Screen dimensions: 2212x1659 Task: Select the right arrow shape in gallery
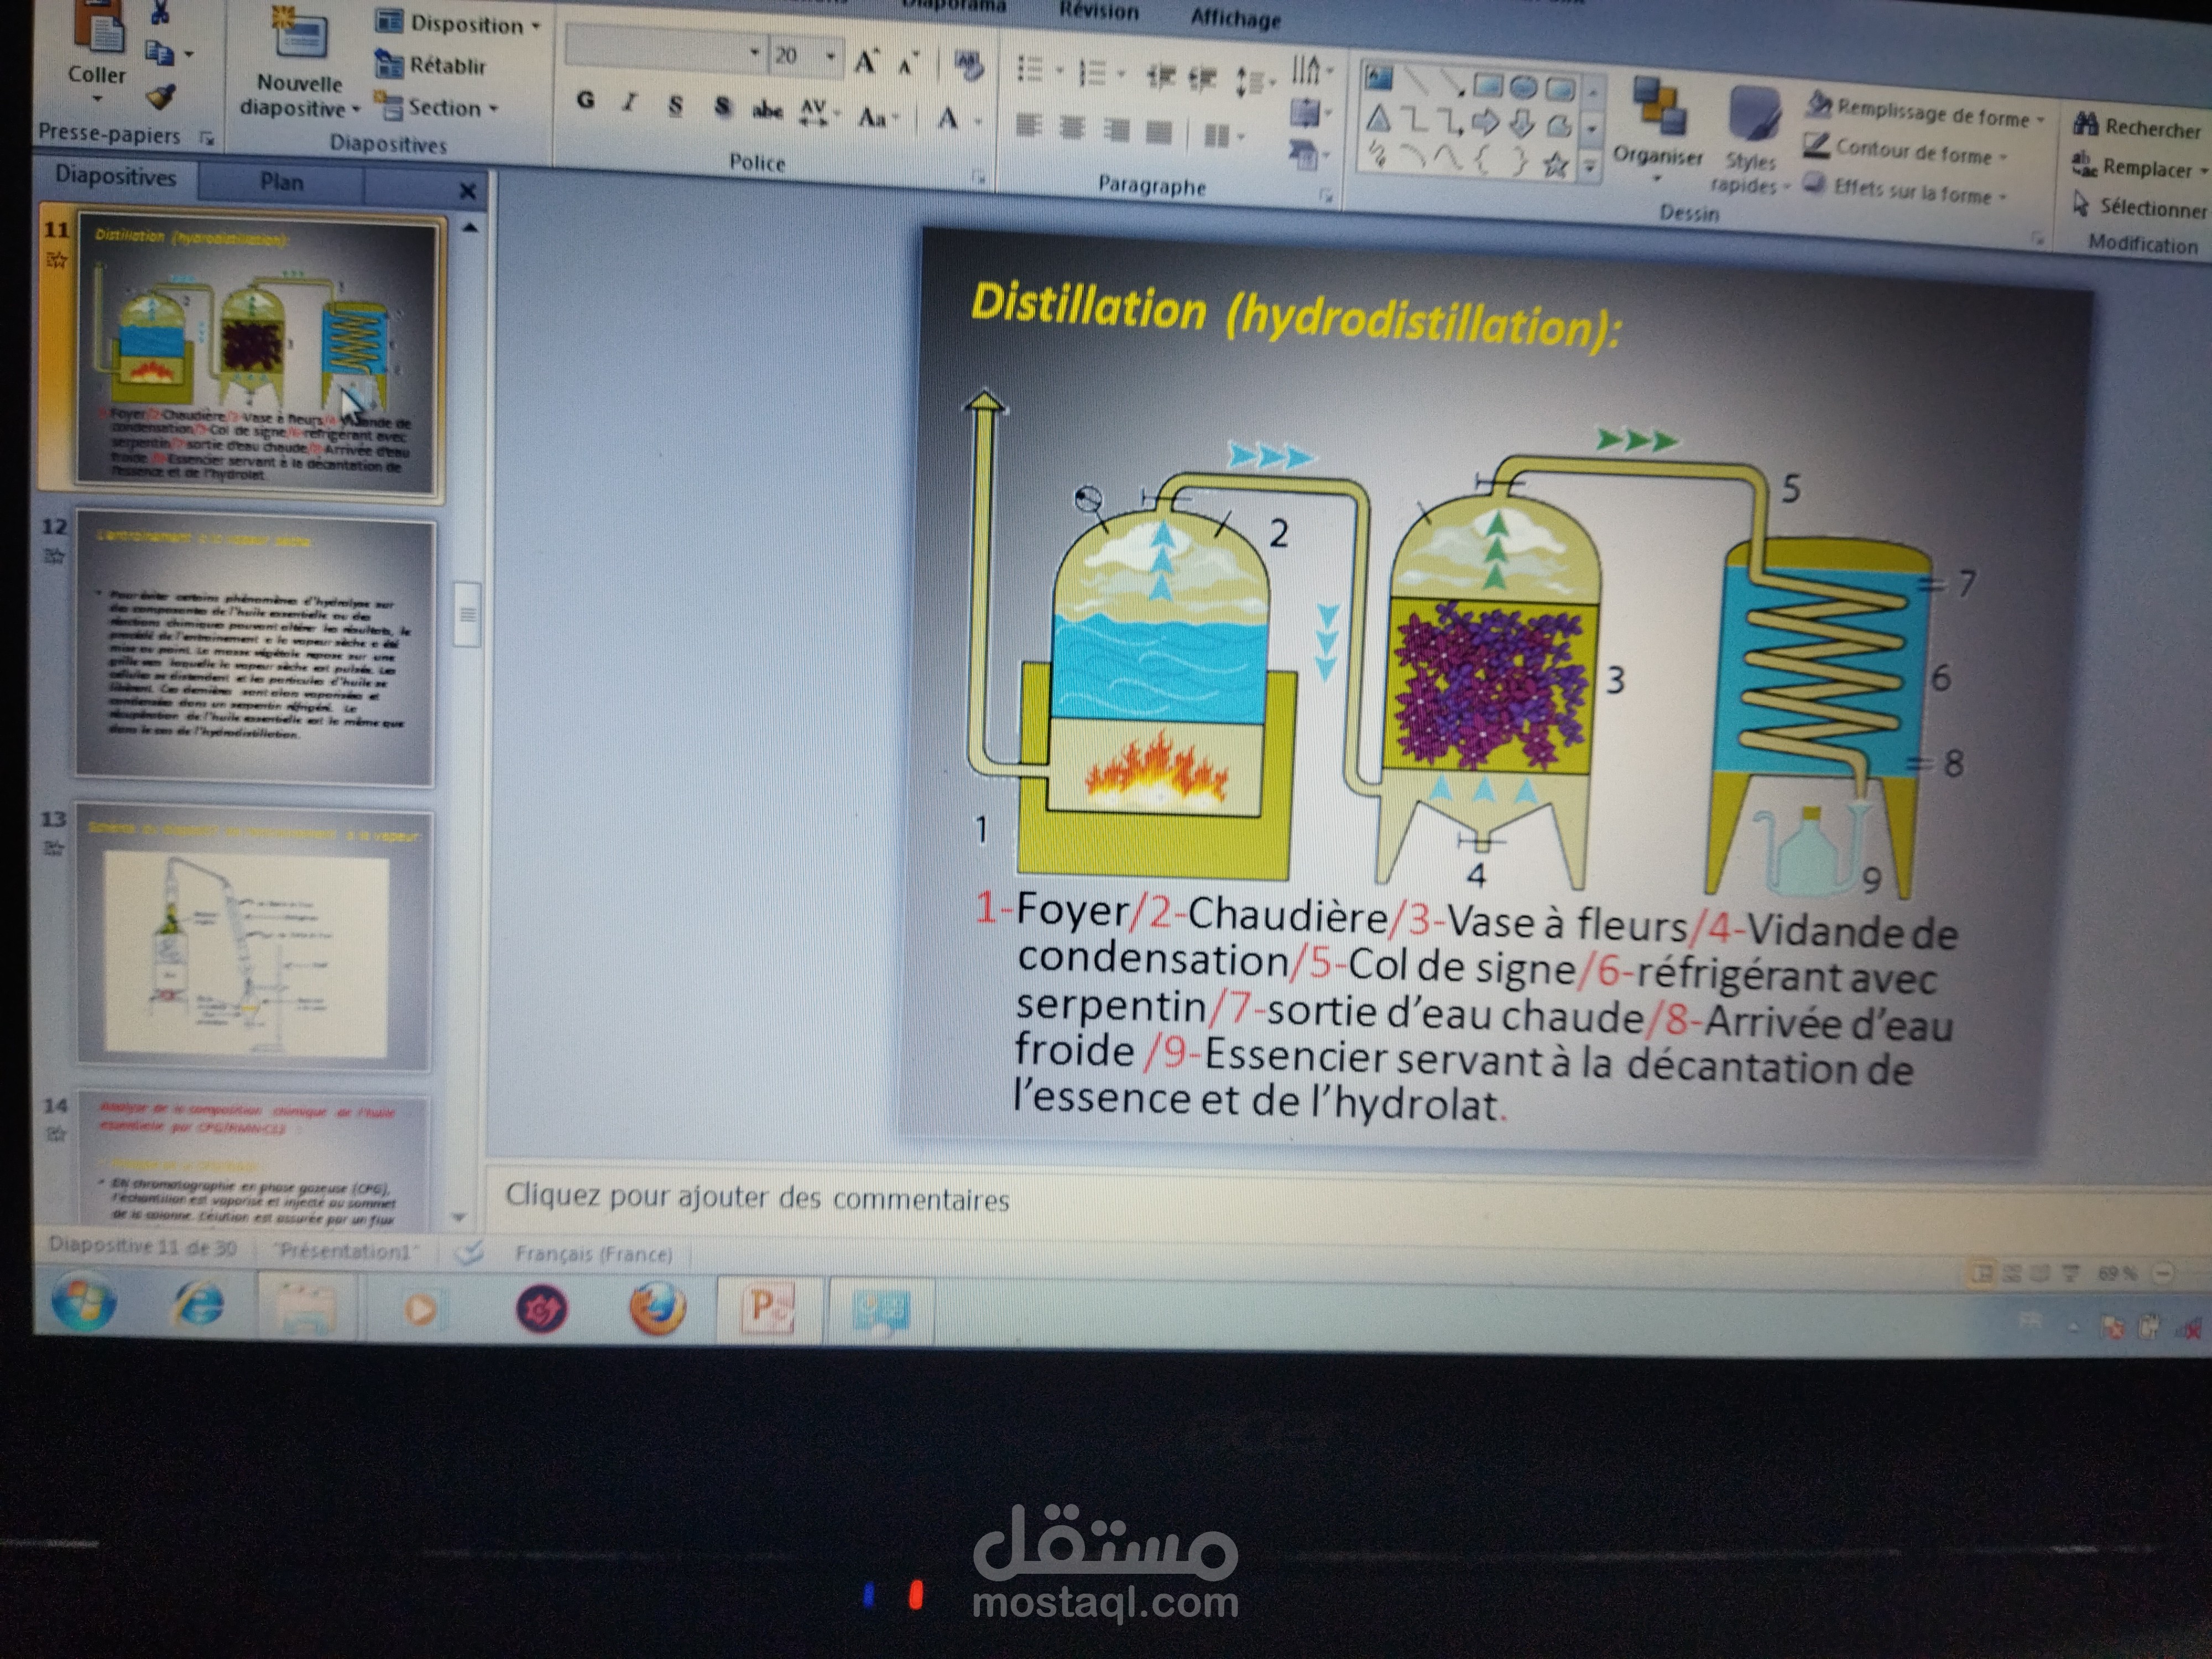tap(1486, 123)
